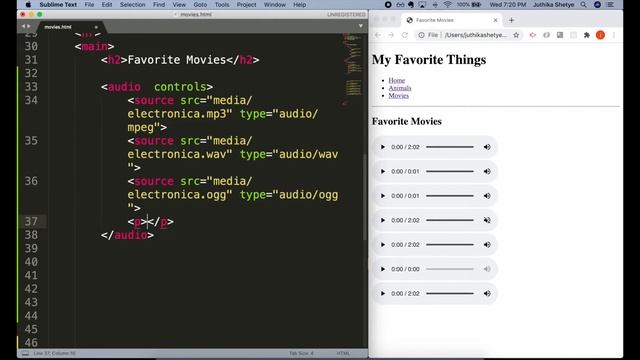This screenshot has height=360, width=640.
Task: Open the Chrome profile avatar
Action: pos(600,35)
